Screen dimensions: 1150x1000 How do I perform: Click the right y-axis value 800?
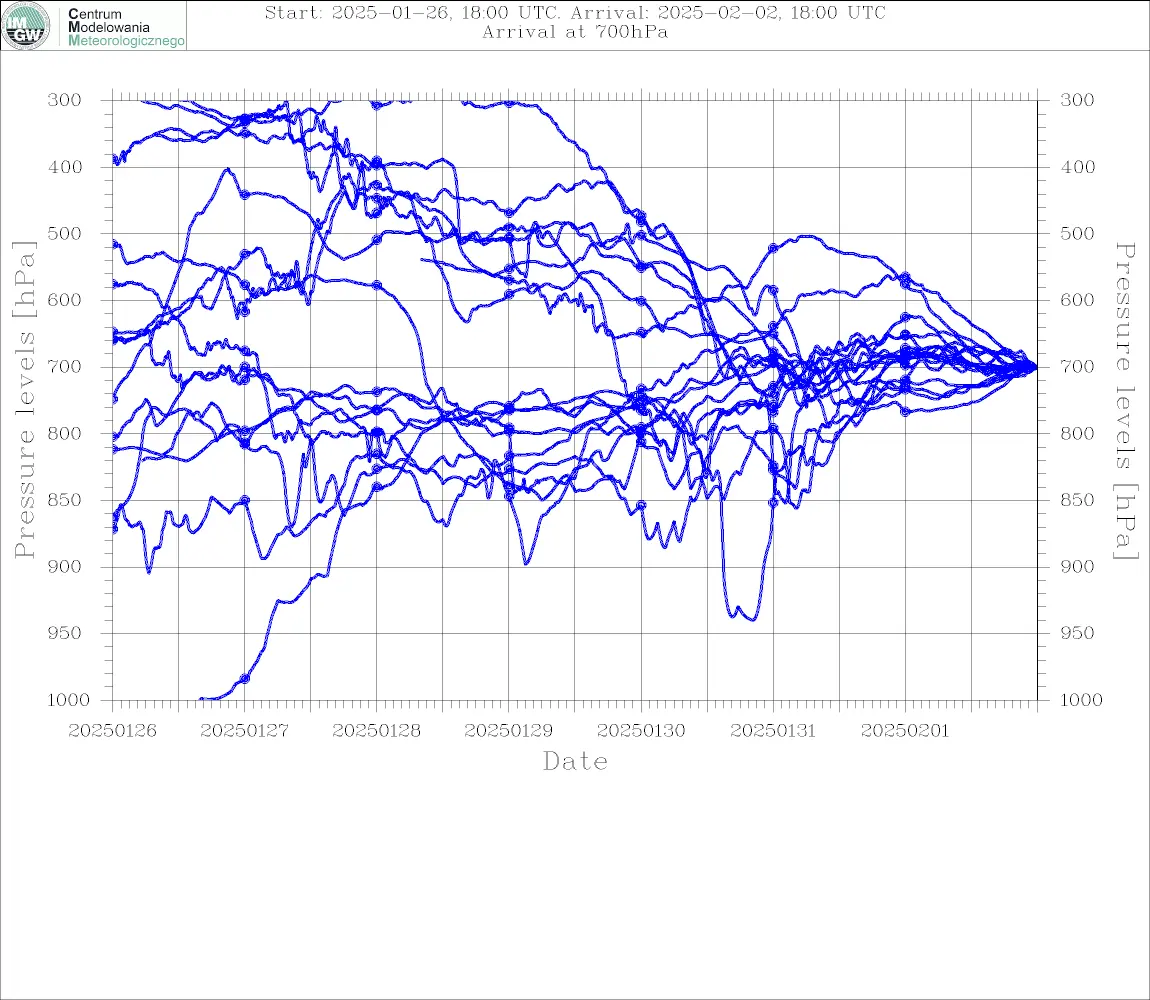pos(1077,433)
